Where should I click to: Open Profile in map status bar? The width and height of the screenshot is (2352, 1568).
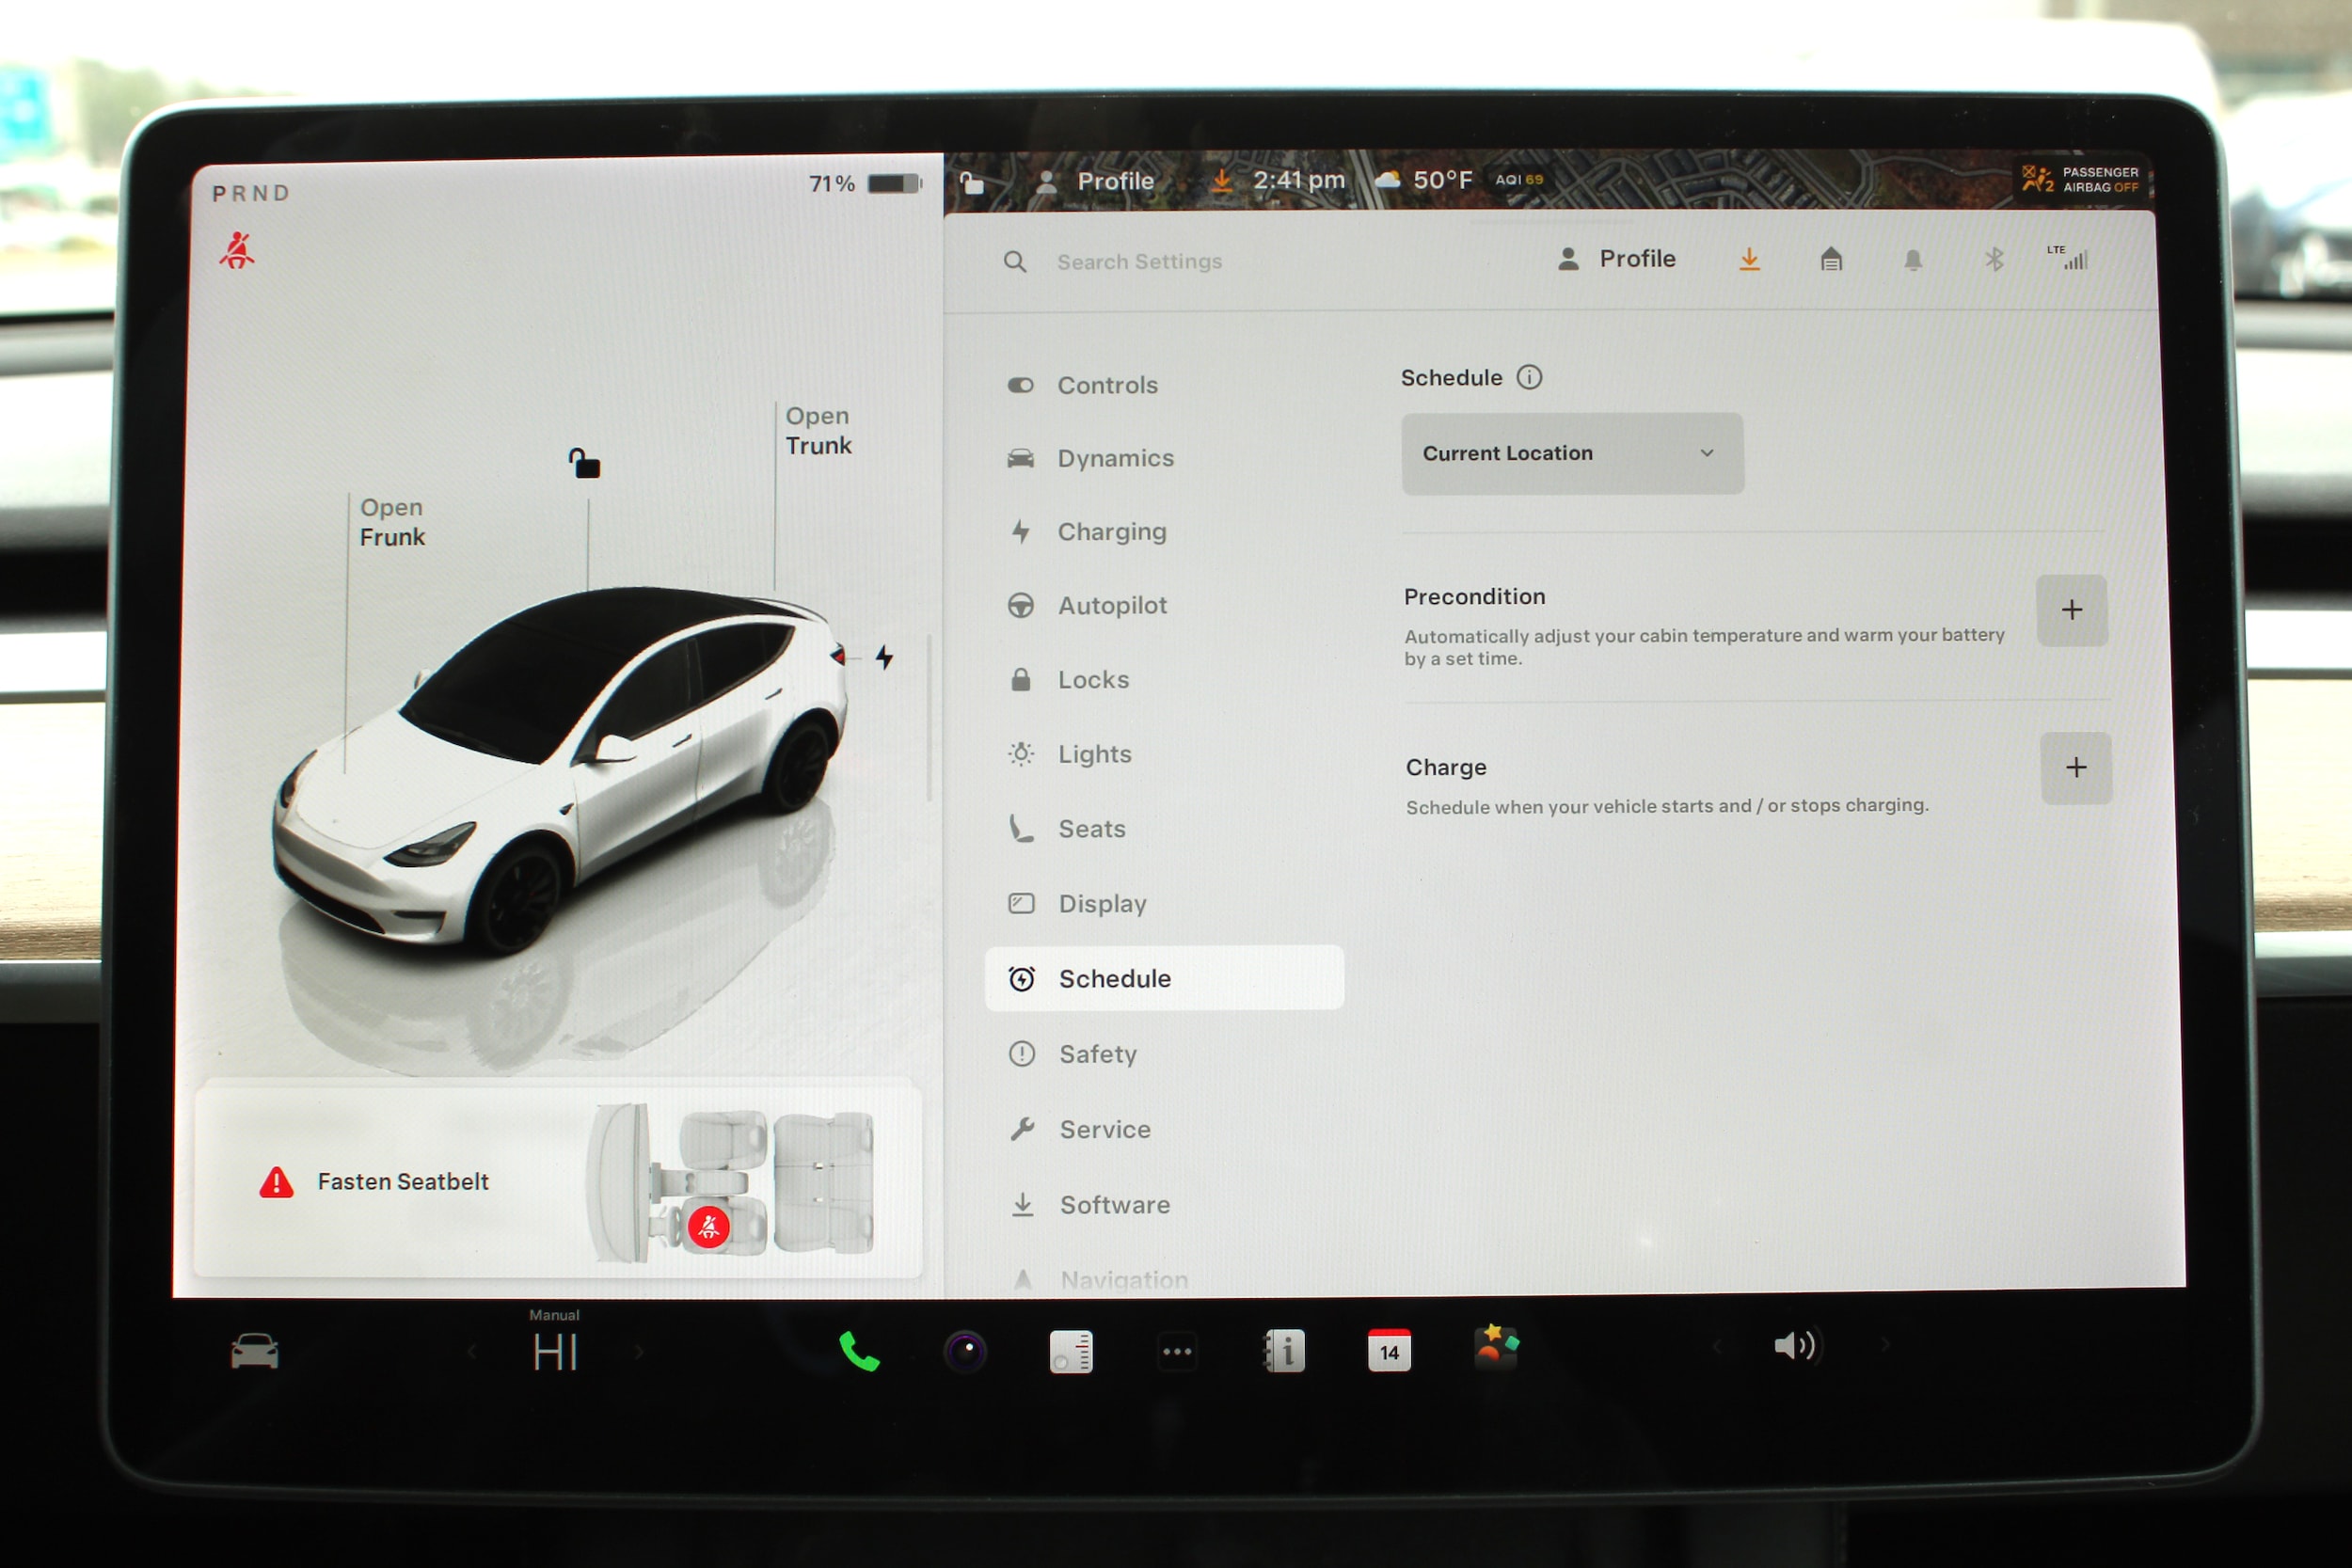[1095, 181]
